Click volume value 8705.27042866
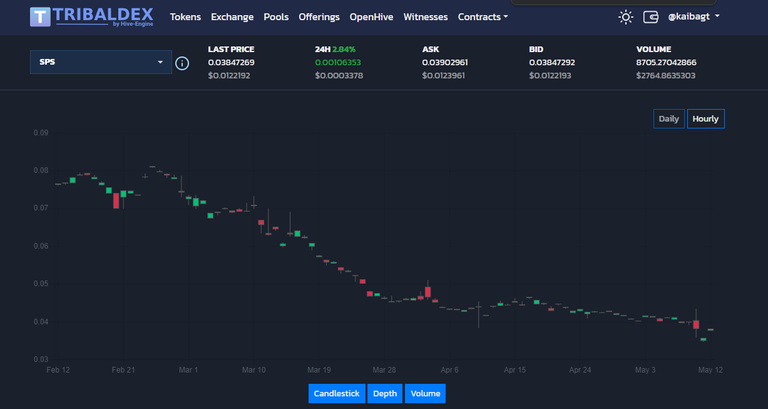768x409 pixels. (x=666, y=63)
